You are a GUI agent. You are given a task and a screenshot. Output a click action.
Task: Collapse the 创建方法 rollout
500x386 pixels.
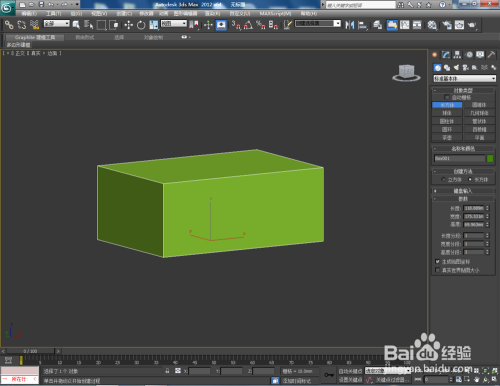coord(463,171)
